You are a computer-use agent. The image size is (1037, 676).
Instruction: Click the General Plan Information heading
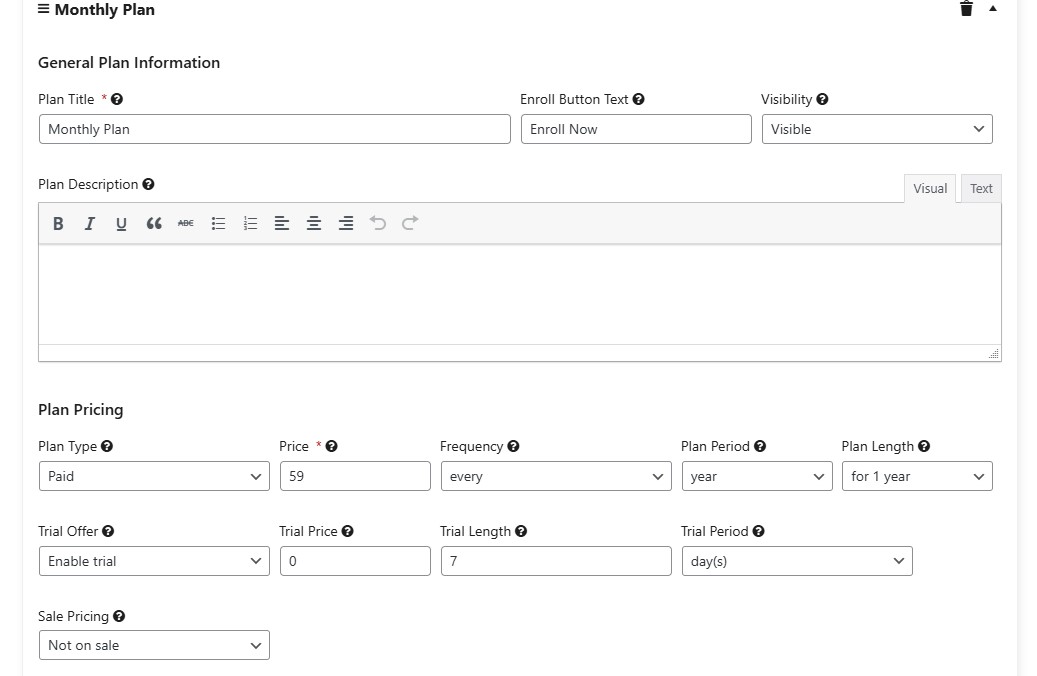(x=129, y=63)
